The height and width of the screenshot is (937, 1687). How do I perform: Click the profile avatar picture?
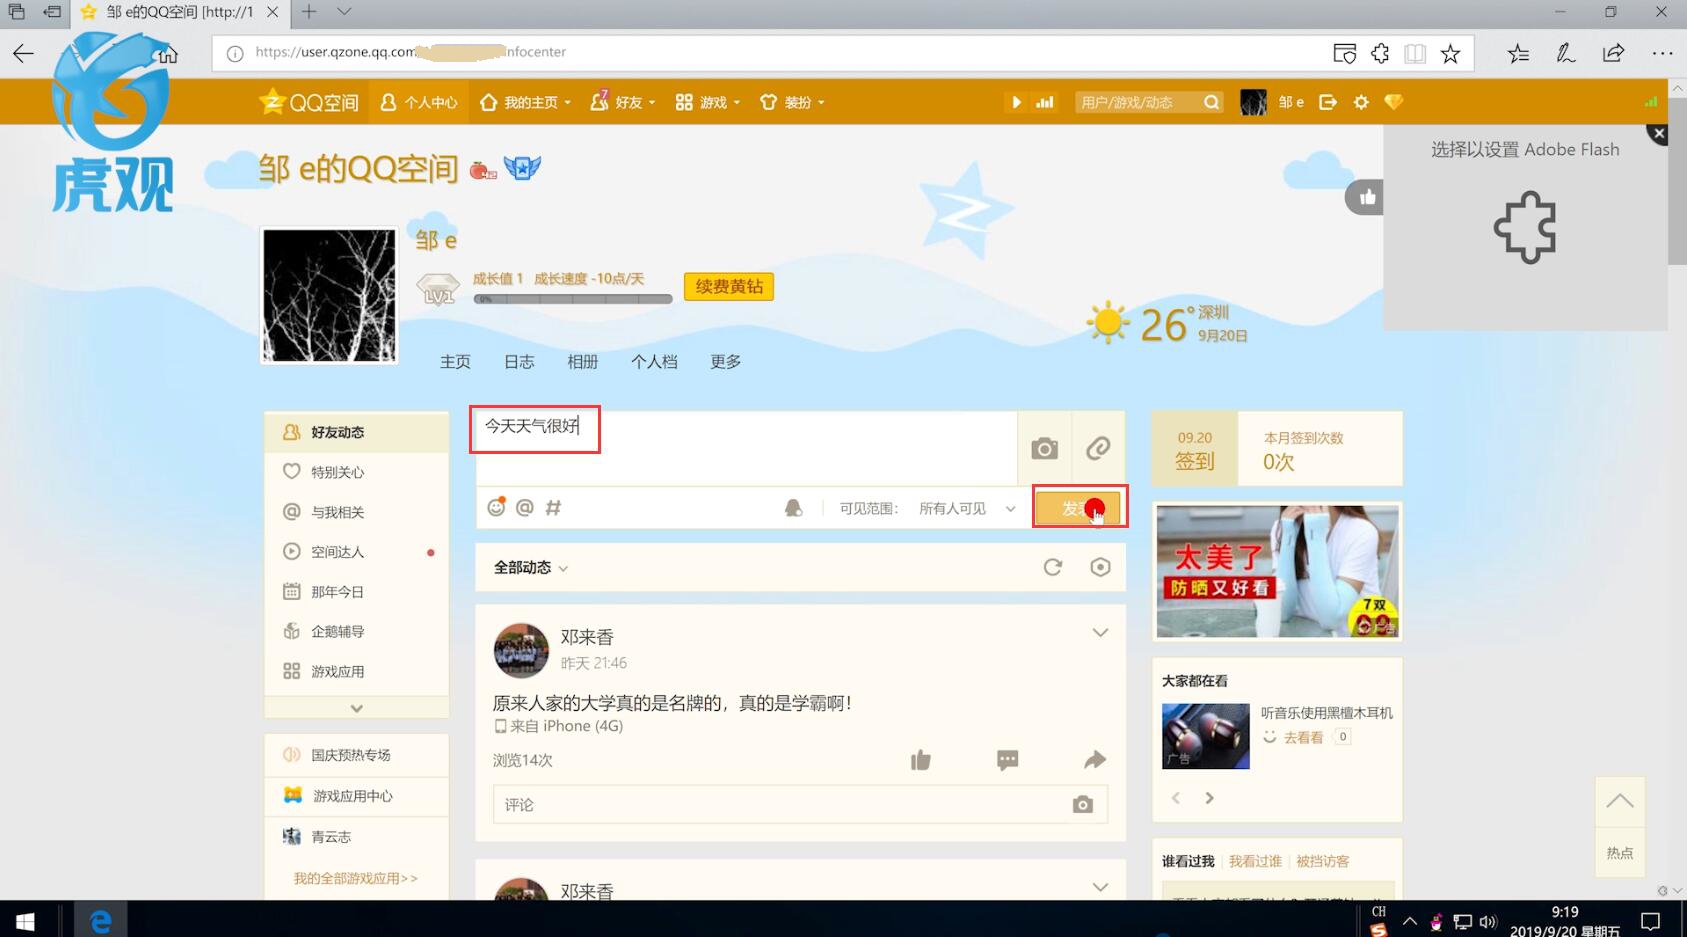point(329,295)
